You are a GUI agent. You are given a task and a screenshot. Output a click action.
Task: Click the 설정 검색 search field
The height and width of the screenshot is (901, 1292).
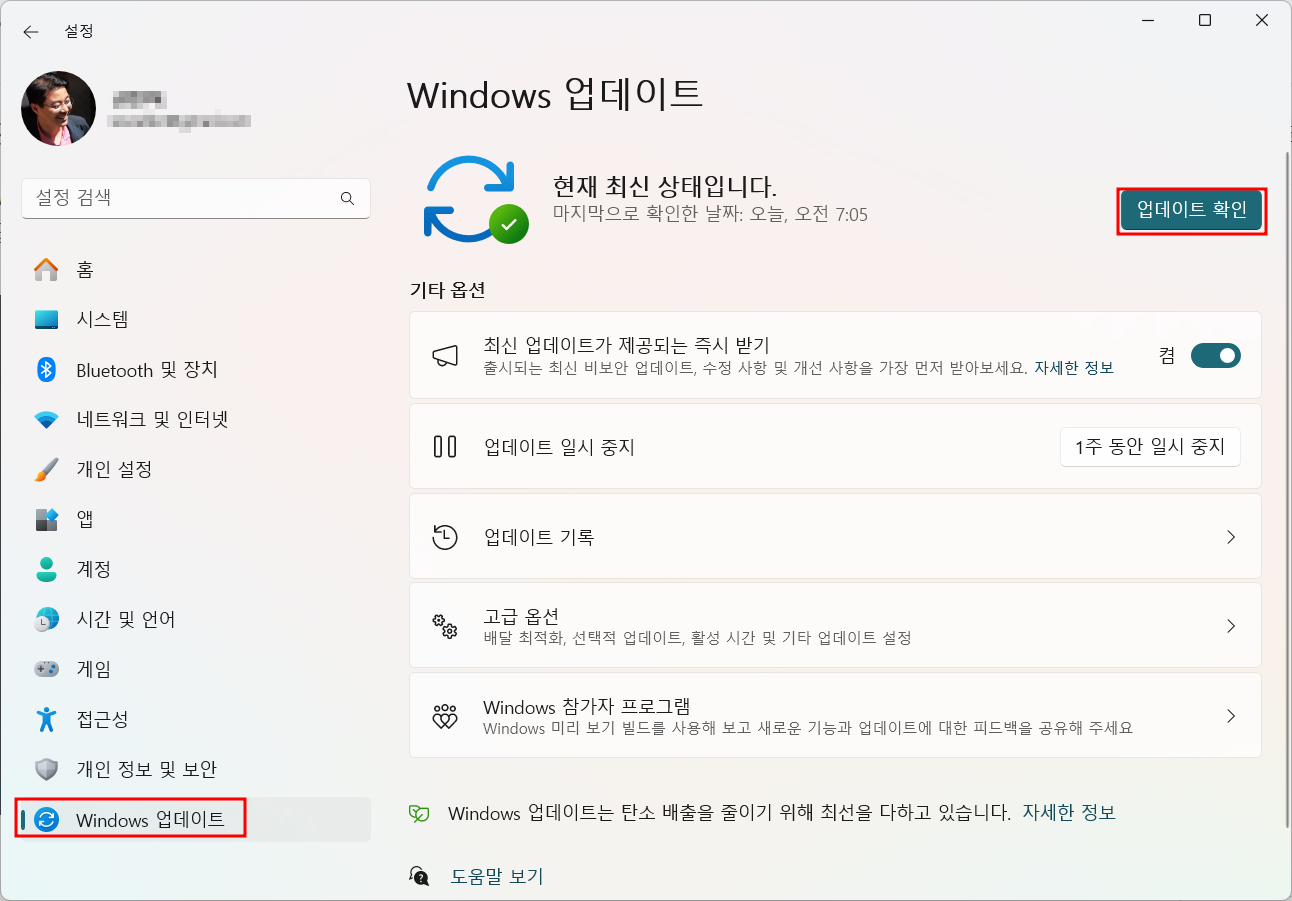click(196, 198)
